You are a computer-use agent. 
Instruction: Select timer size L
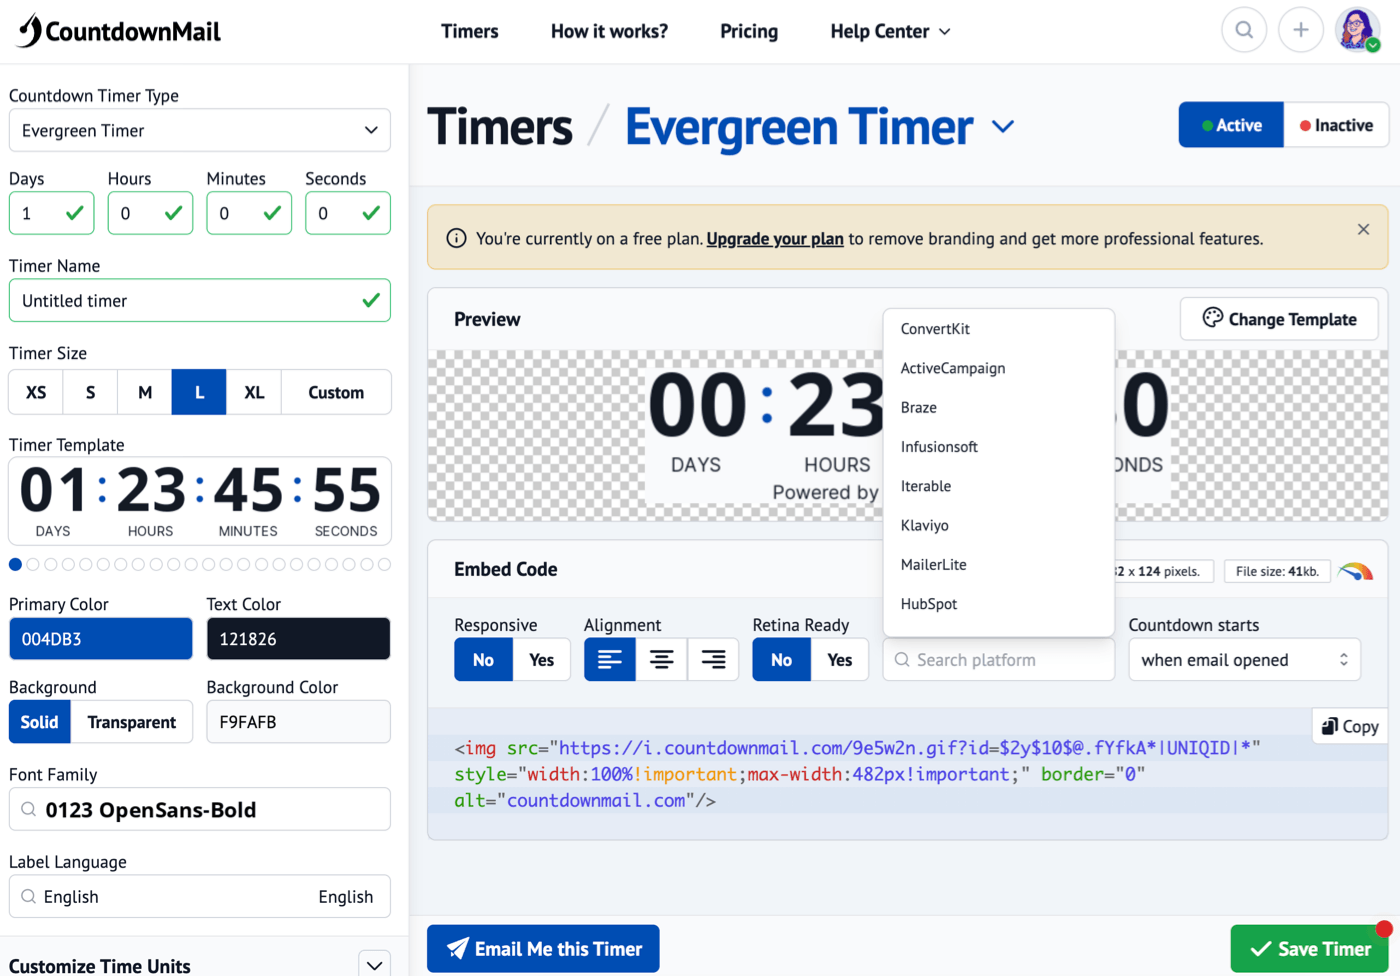pos(199,392)
